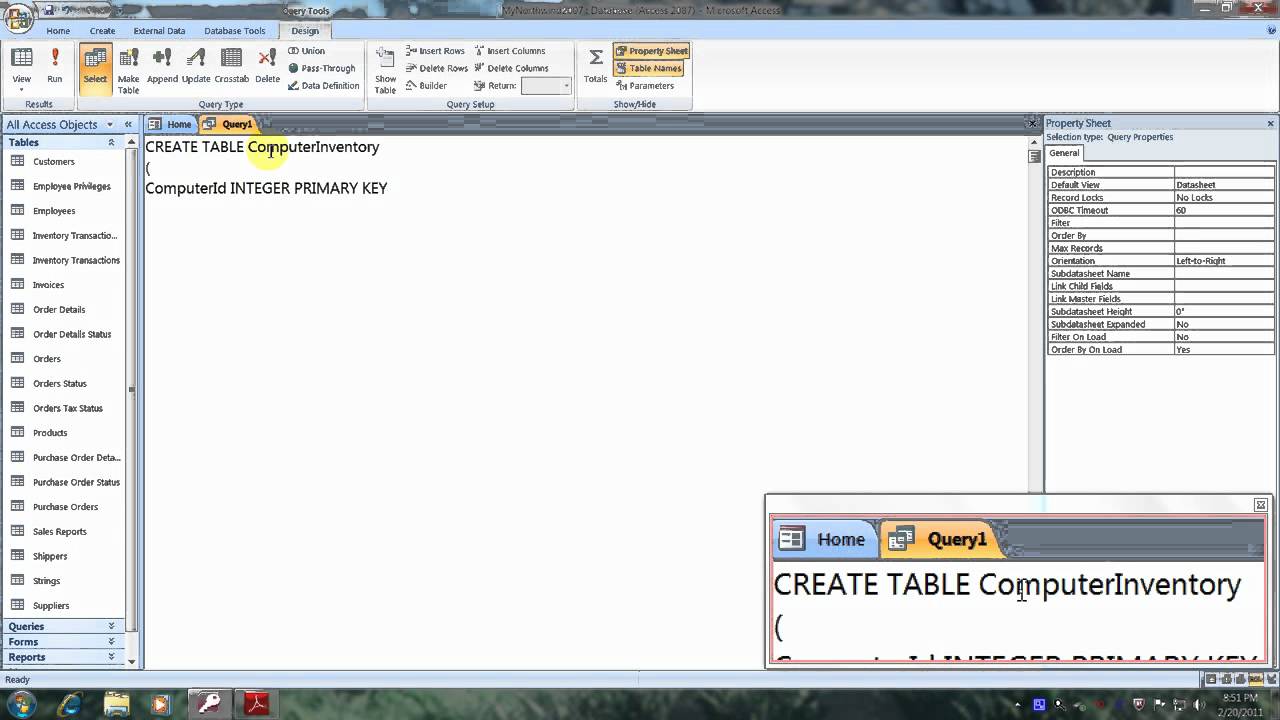Image resolution: width=1280 pixels, height=720 pixels.
Task: Click the Union query button
Action: 306,51
